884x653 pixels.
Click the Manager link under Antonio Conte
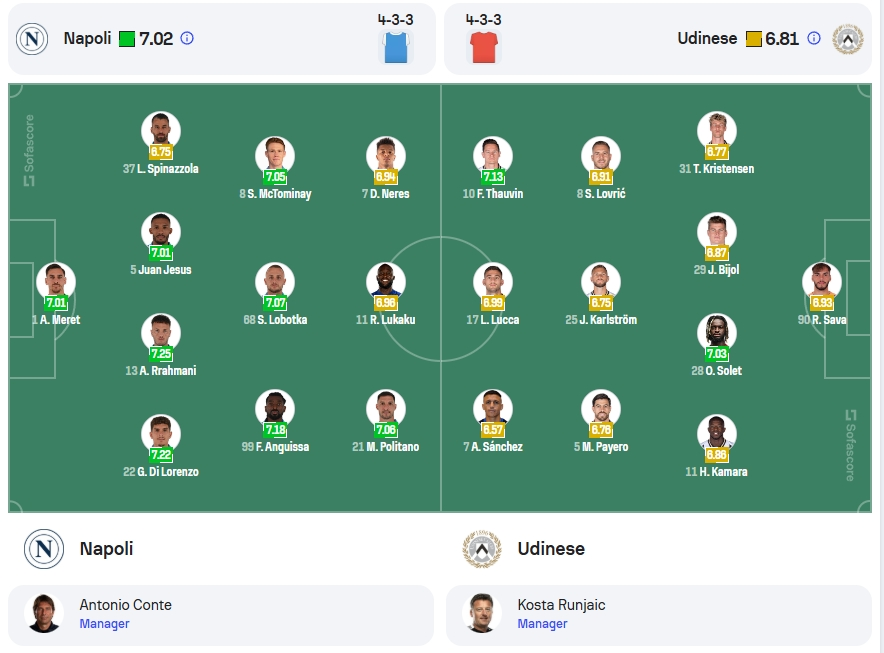point(104,624)
